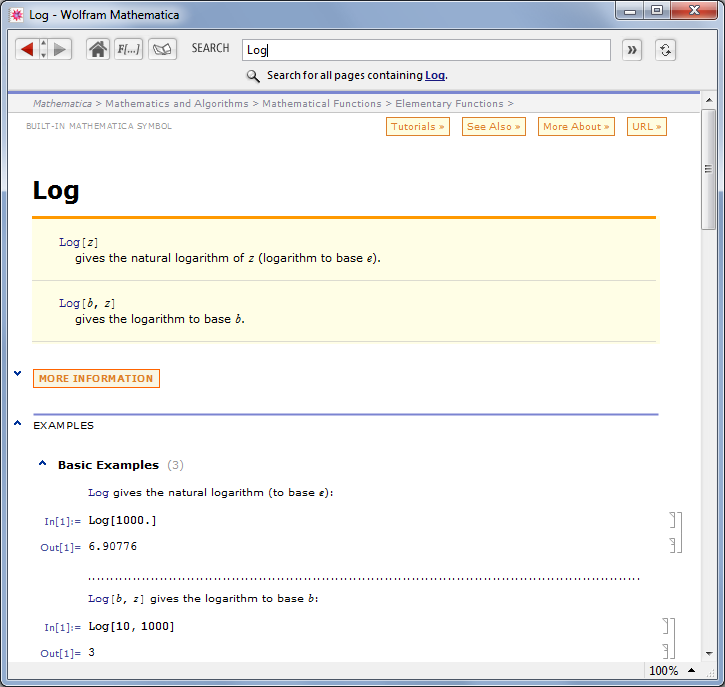Image resolution: width=725 pixels, height=687 pixels.
Task: Open the See Also dropdown
Action: (493, 127)
